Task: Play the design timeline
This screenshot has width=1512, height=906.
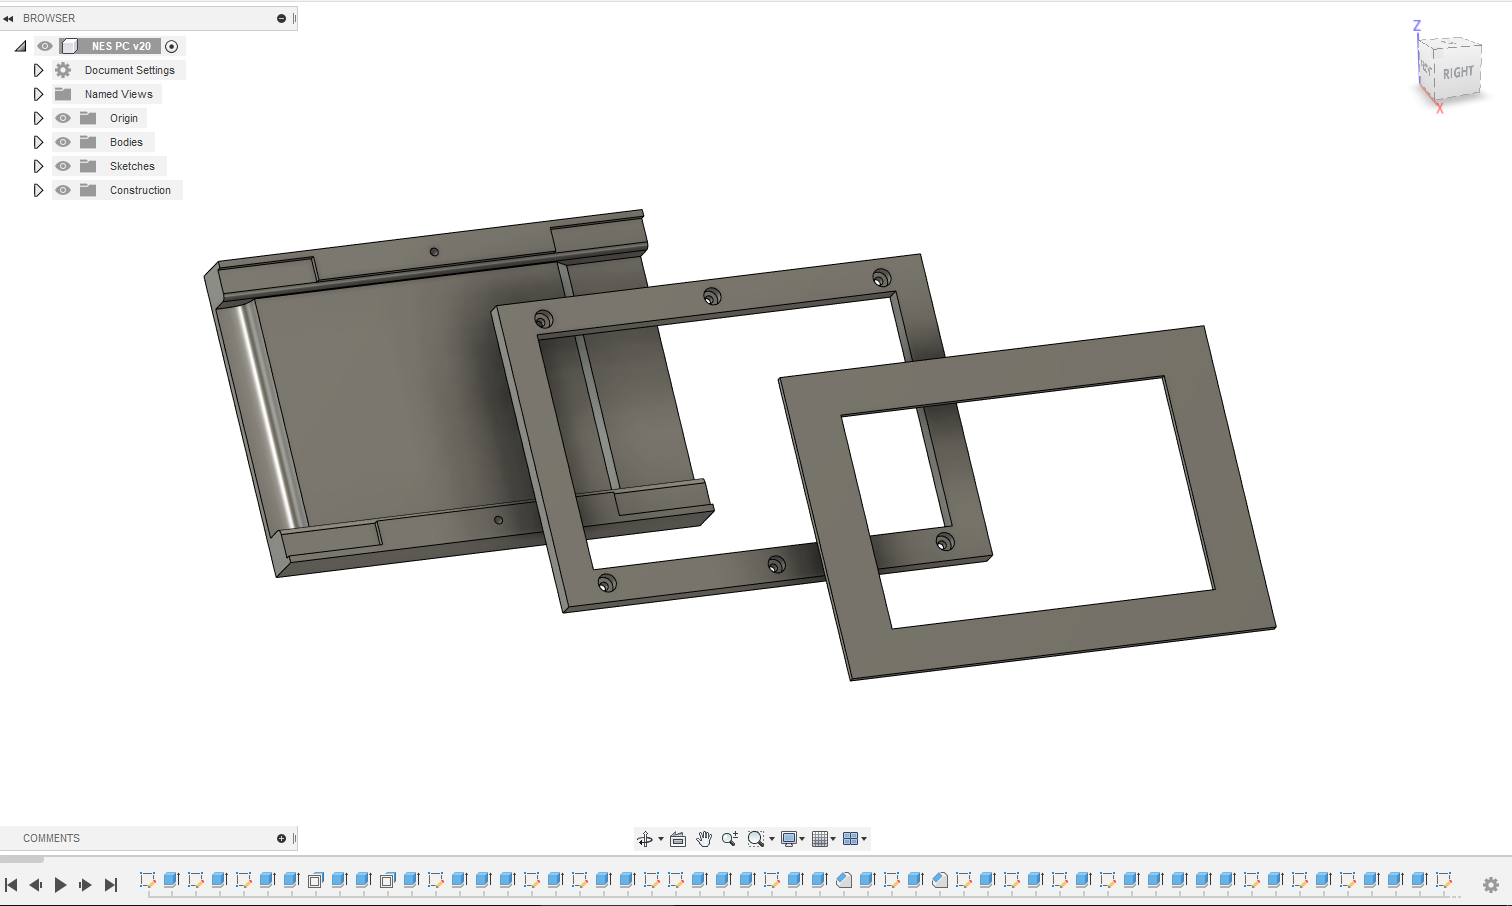Action: tap(61, 884)
